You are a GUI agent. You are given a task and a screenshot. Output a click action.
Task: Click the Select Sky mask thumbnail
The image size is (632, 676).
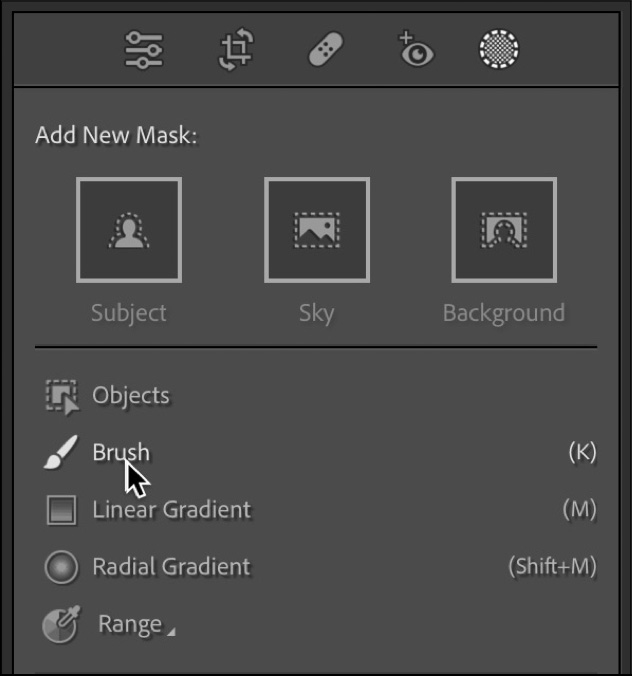316,230
